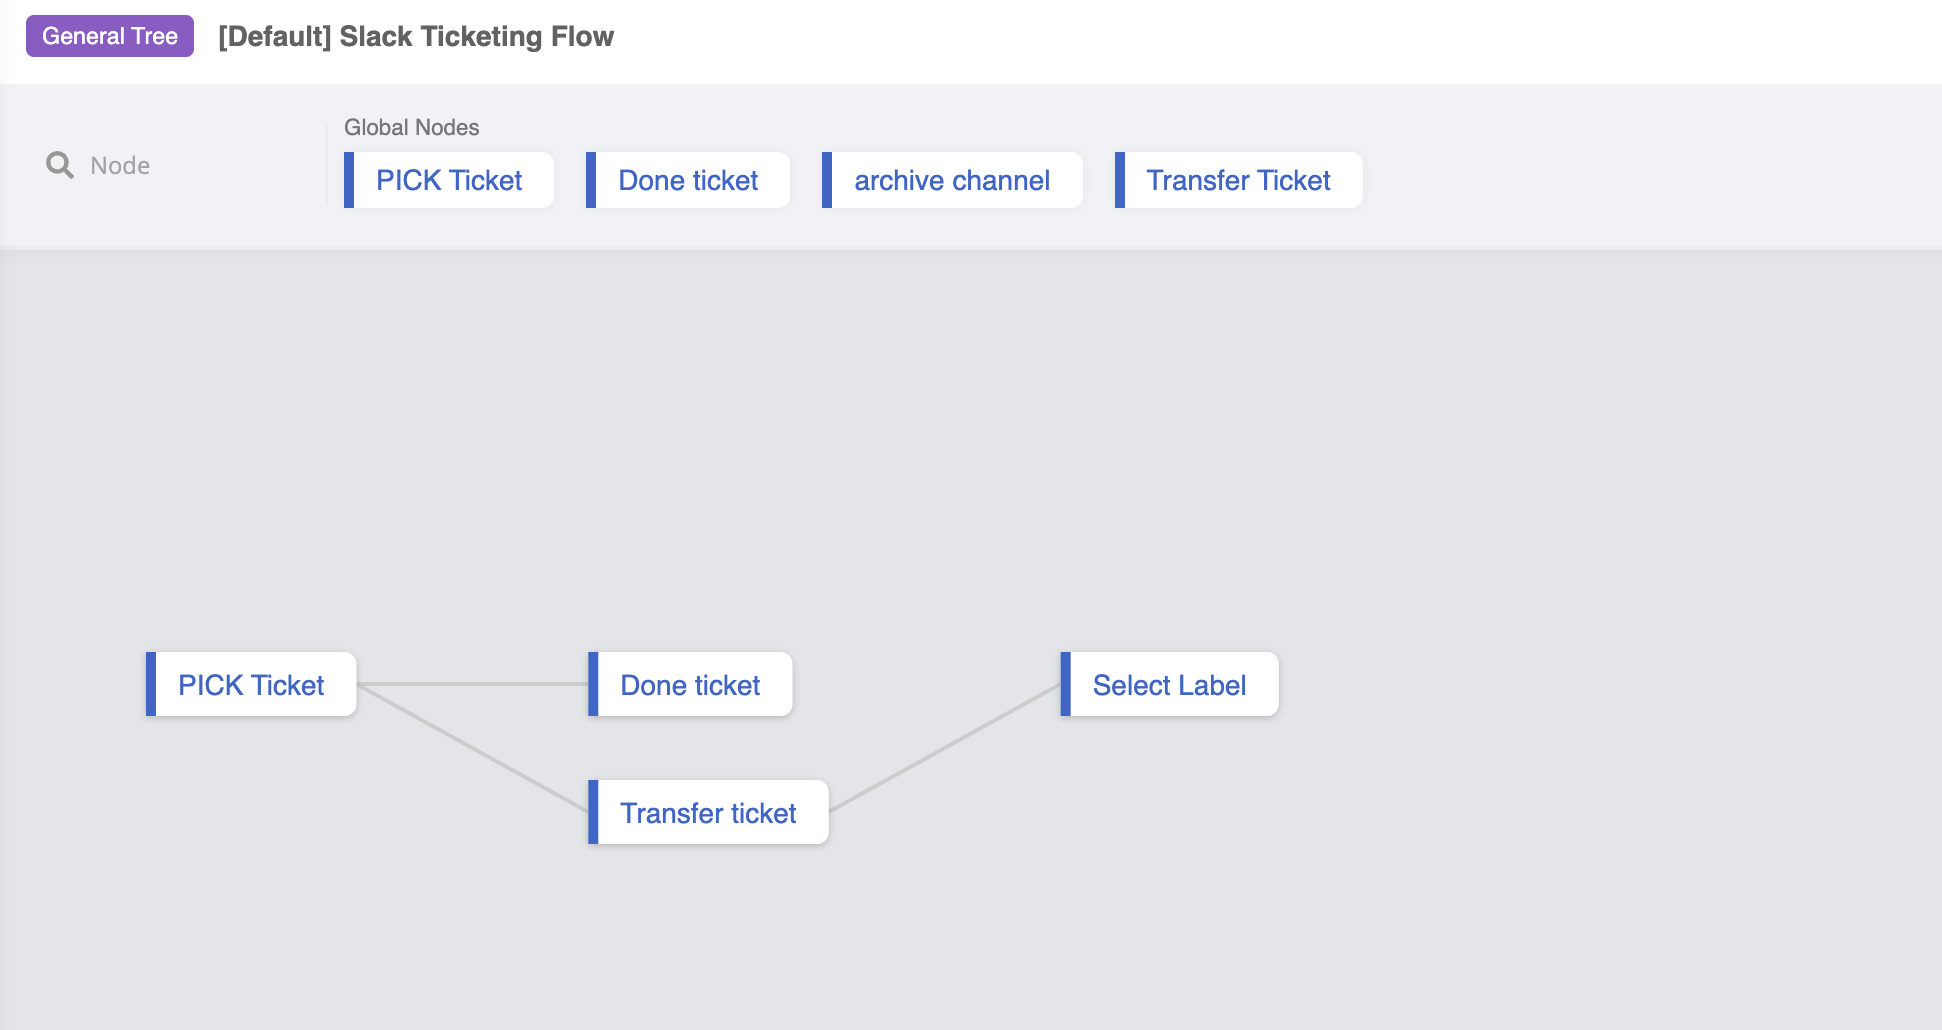Select the Select Label node
The image size is (1942, 1030).
coord(1170,685)
